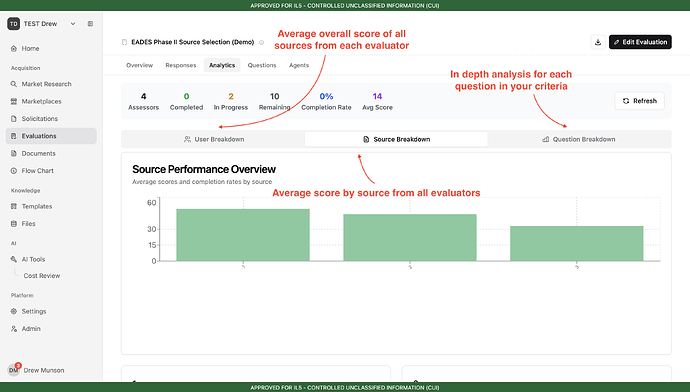690x392 pixels.
Task: Click the document icon beside the evaluation title
Action: [125, 42]
